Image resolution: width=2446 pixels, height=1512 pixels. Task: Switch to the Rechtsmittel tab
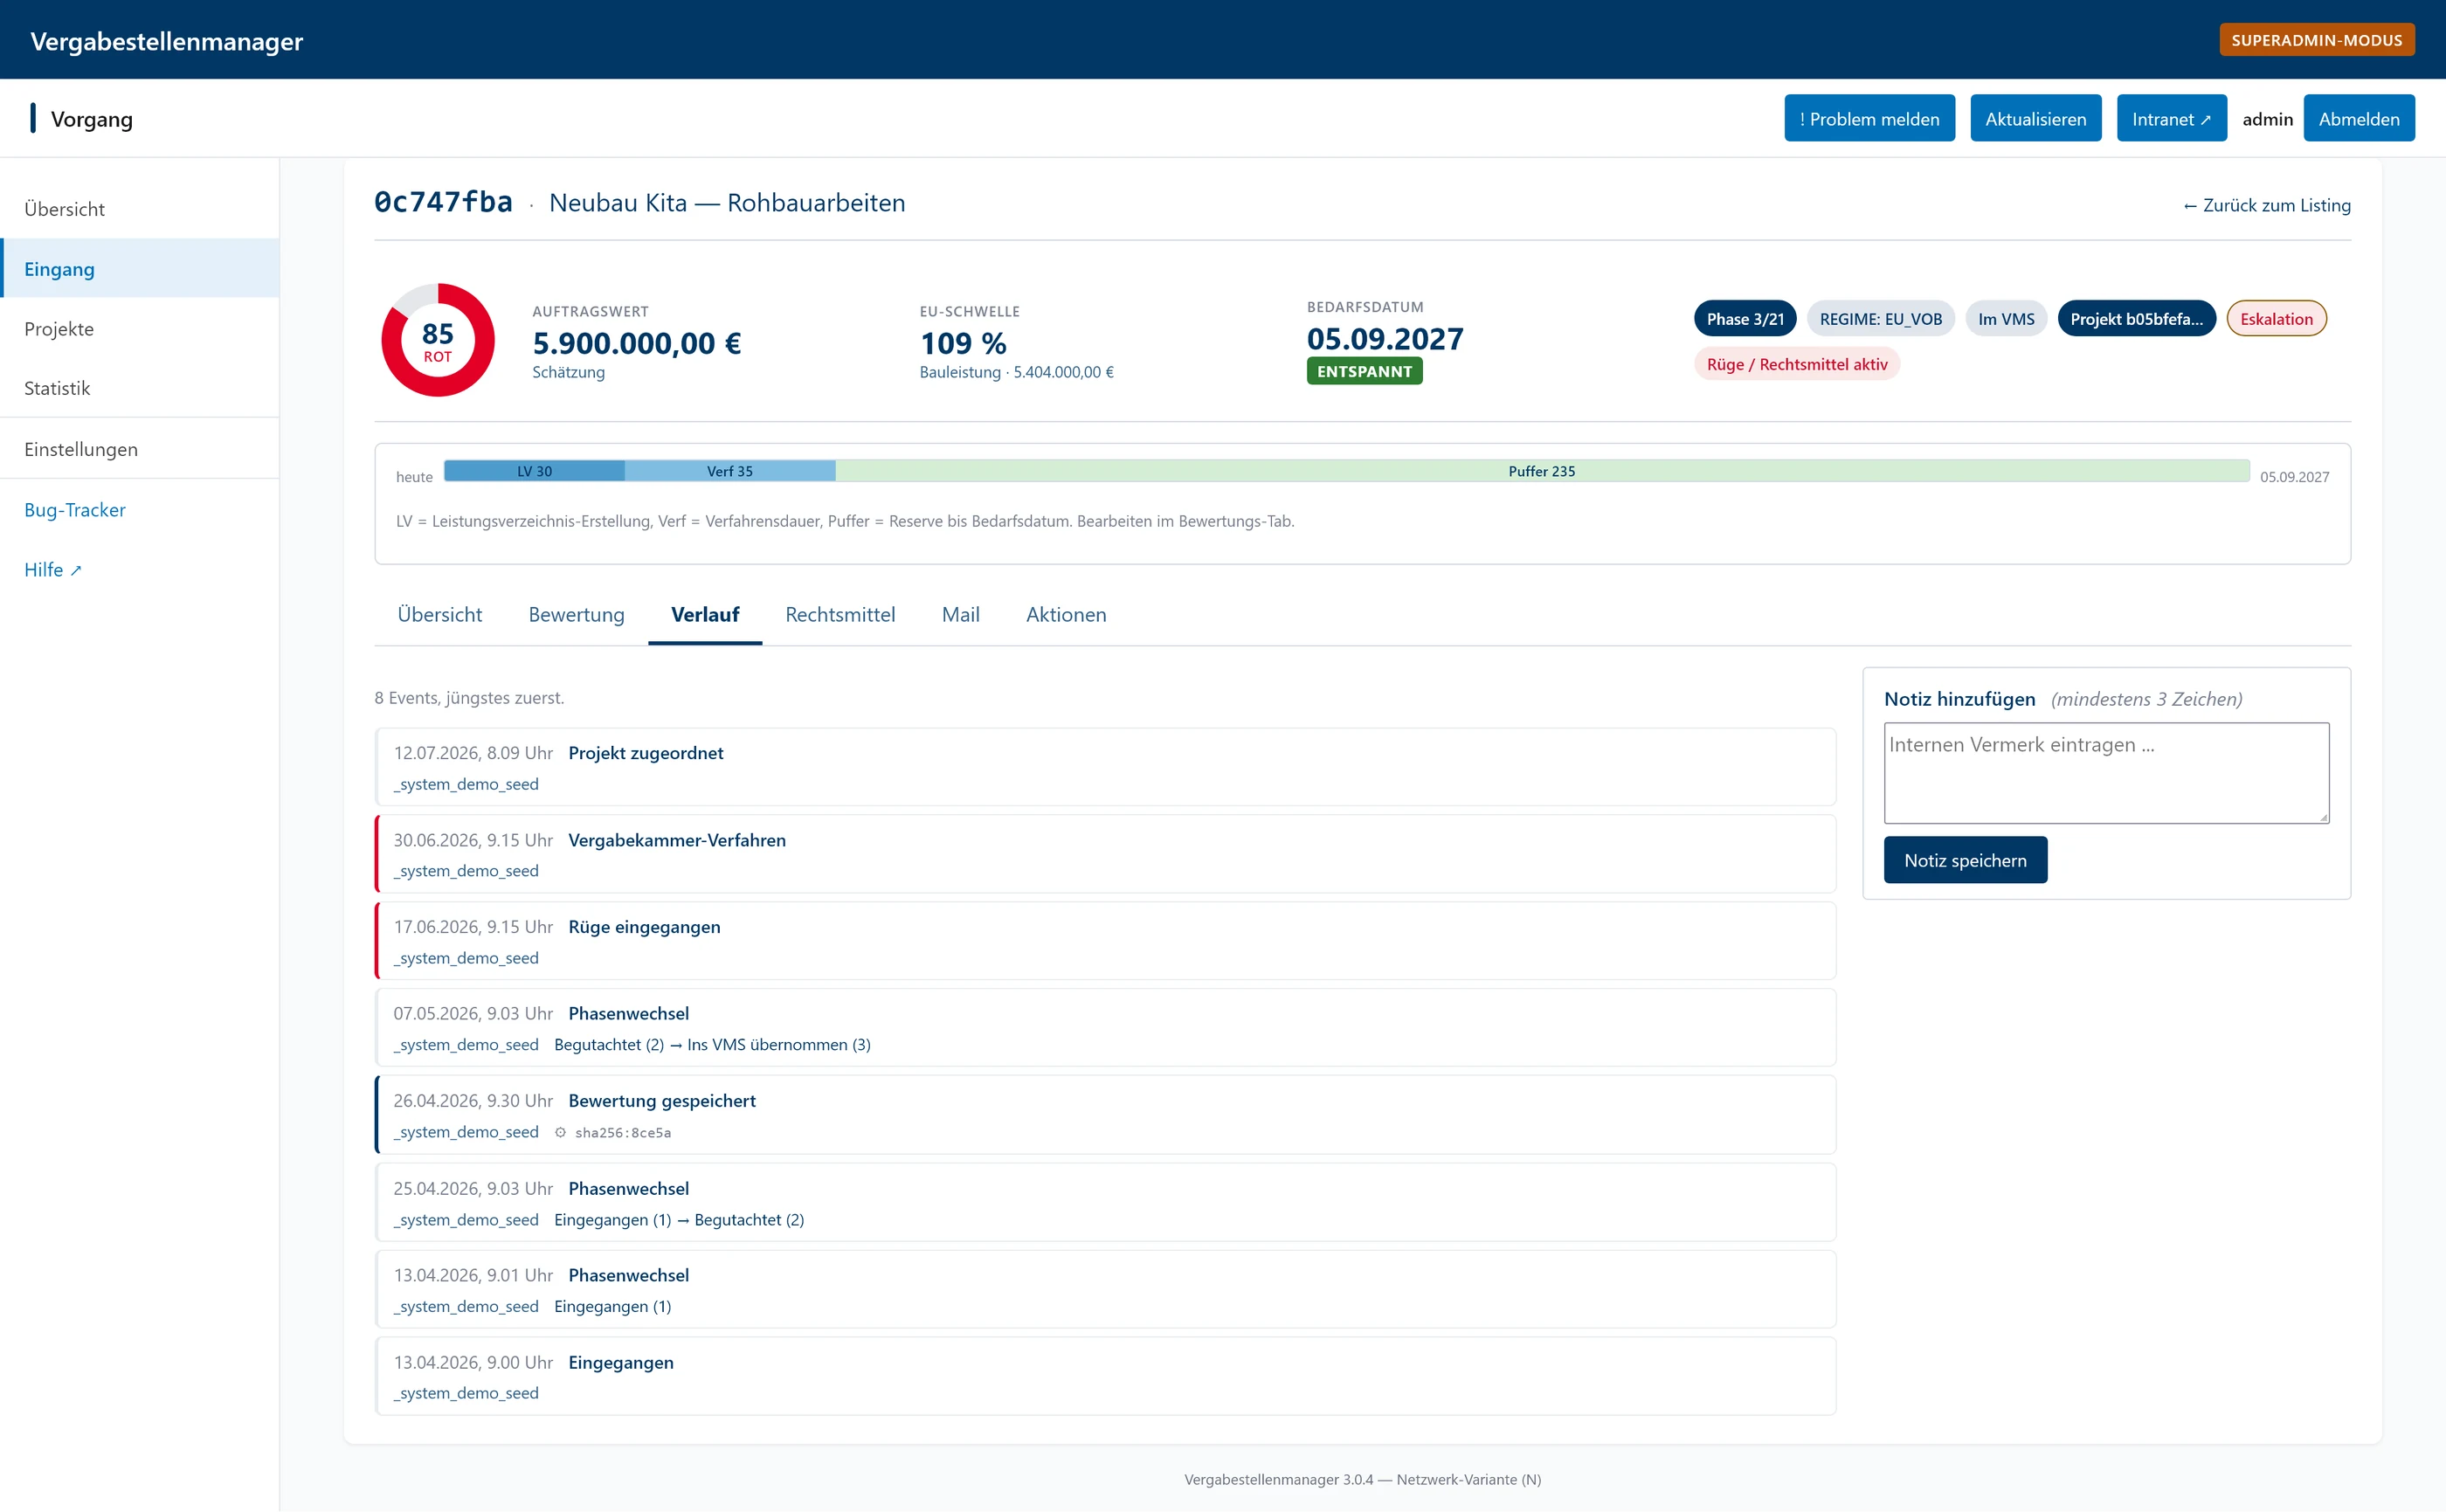(839, 614)
